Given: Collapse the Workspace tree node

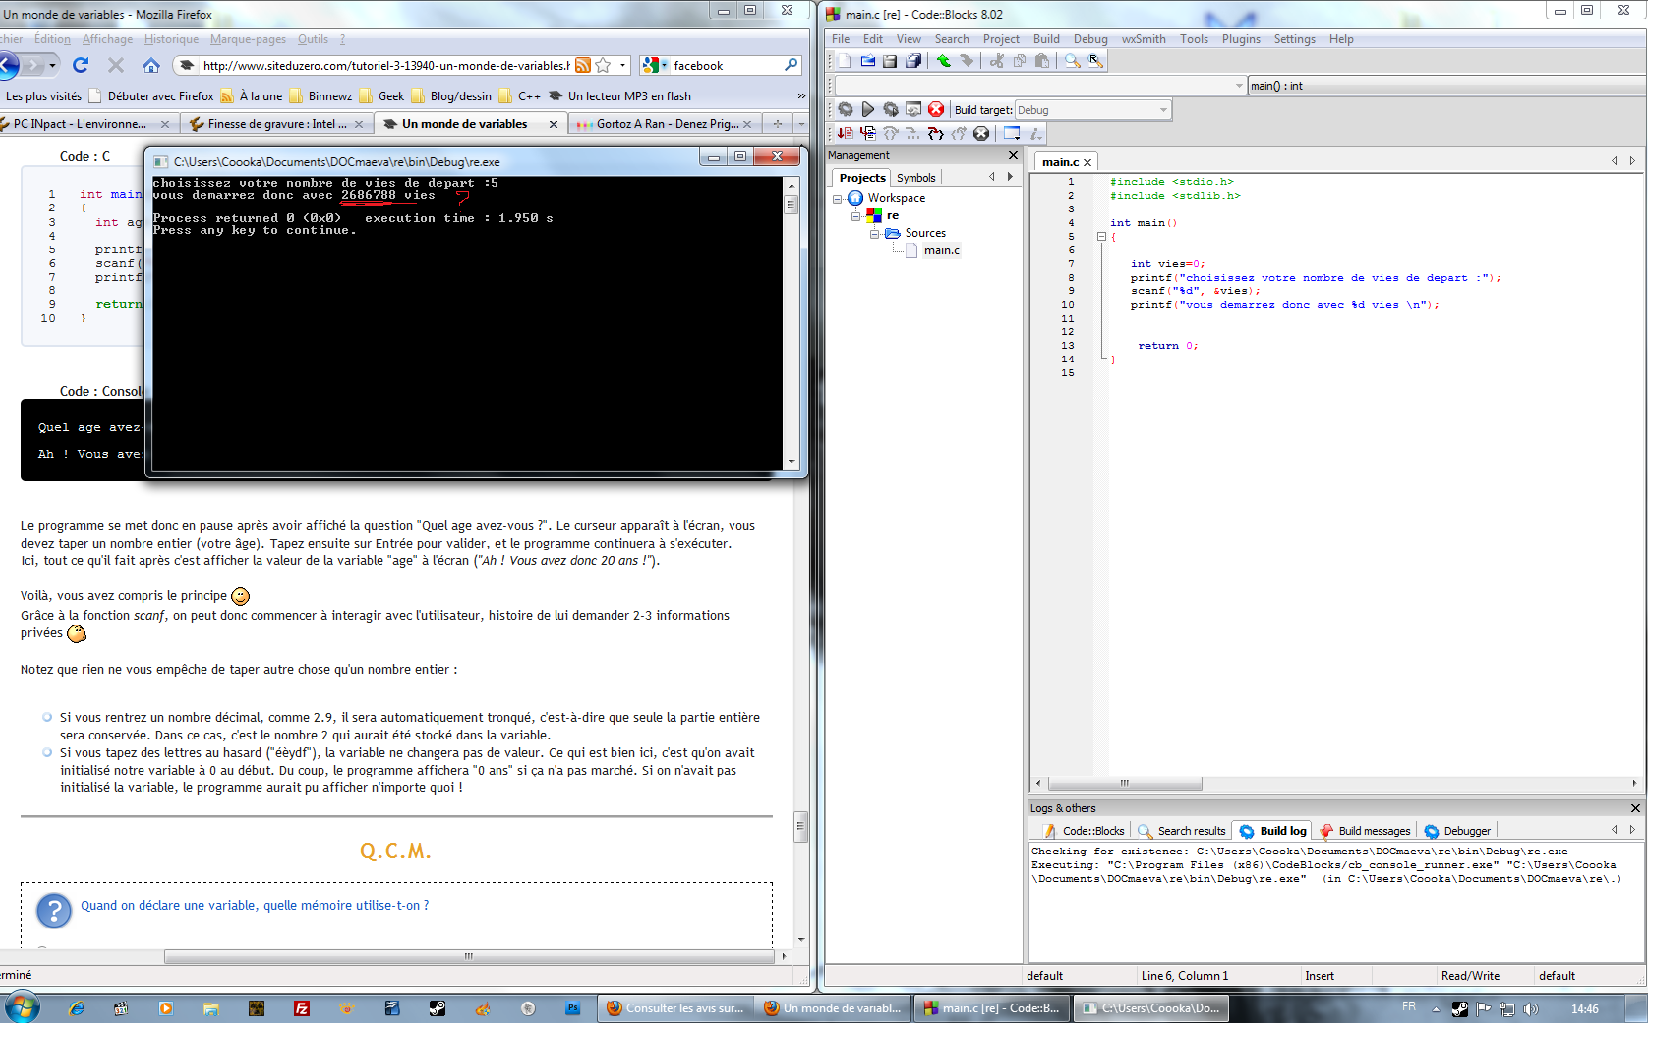Looking at the screenshot, I should pos(838,199).
